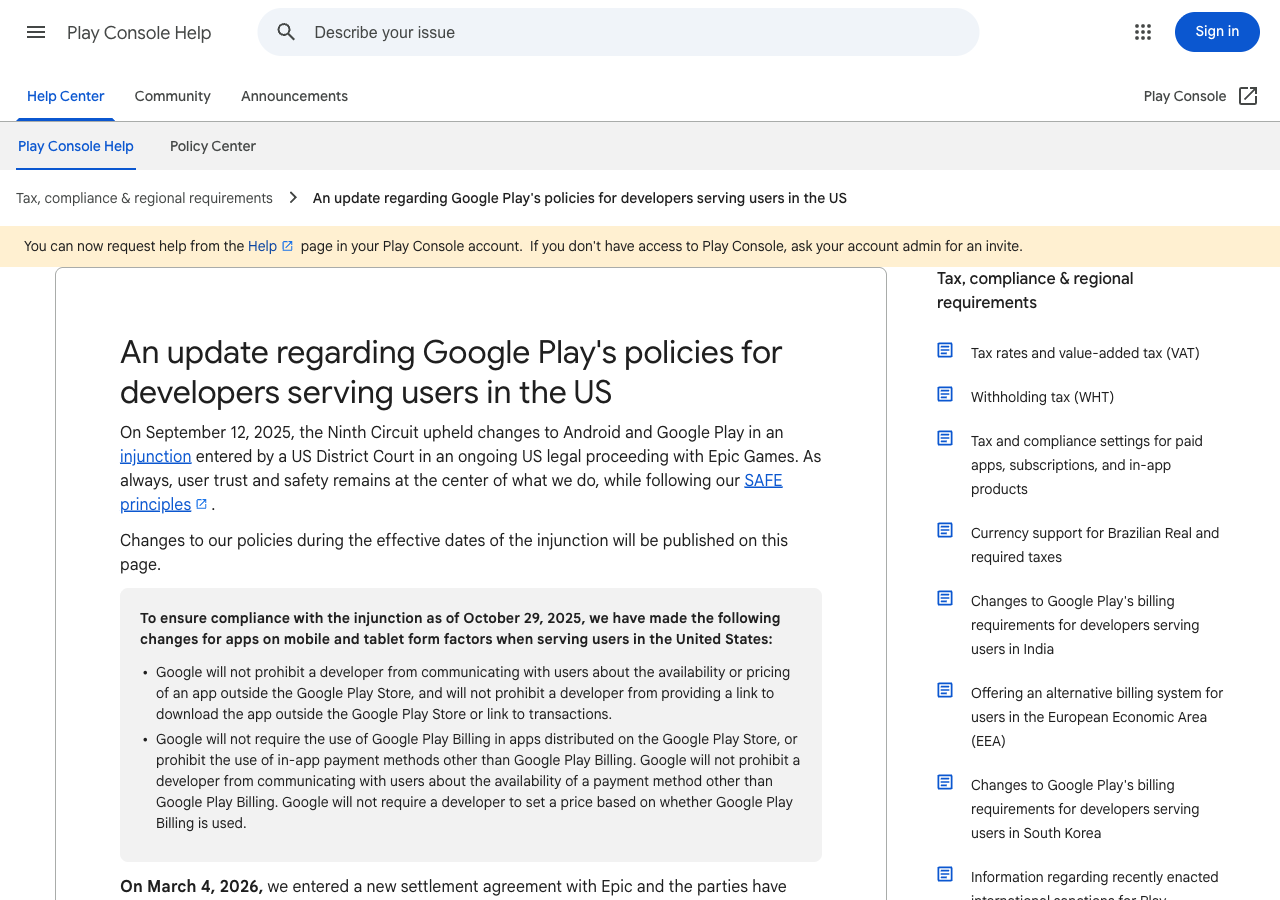Click the external icon after SAFE principles

[201, 504]
